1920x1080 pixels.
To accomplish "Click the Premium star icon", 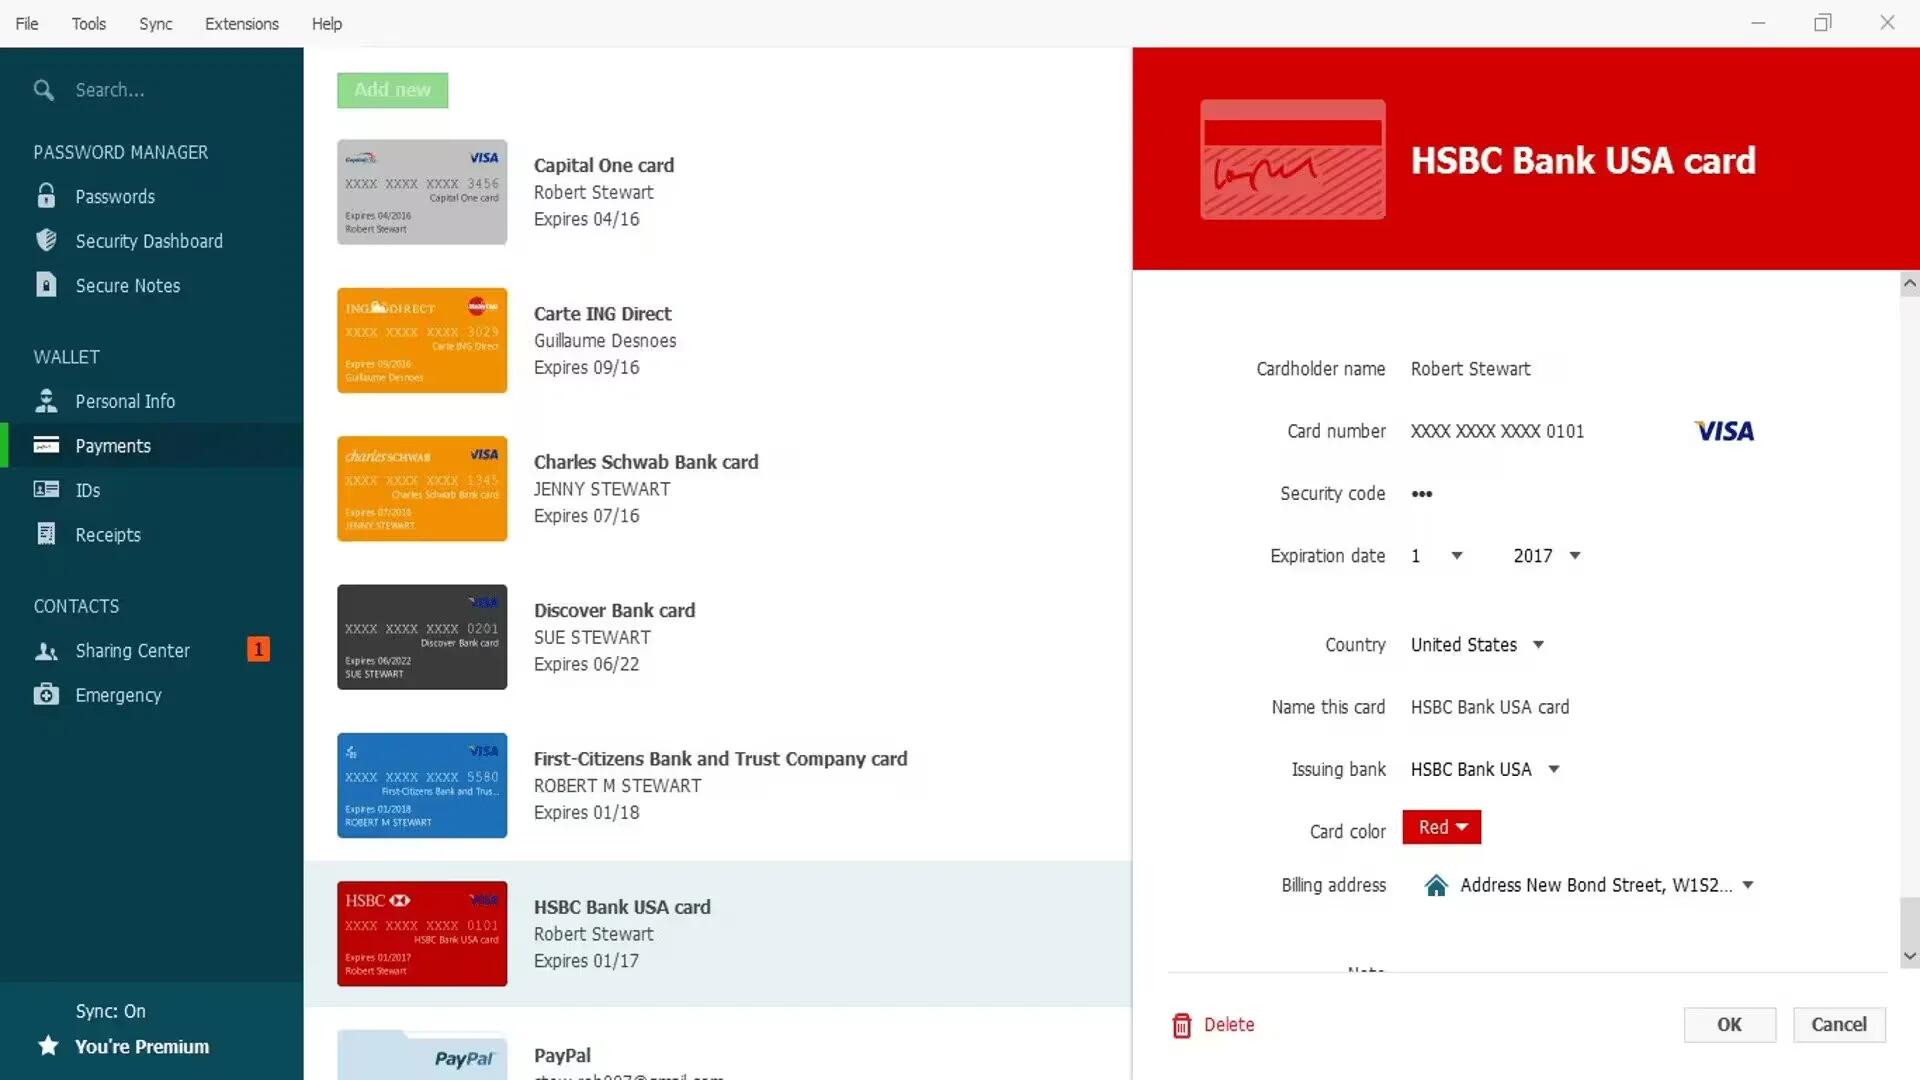I will 48,1046.
